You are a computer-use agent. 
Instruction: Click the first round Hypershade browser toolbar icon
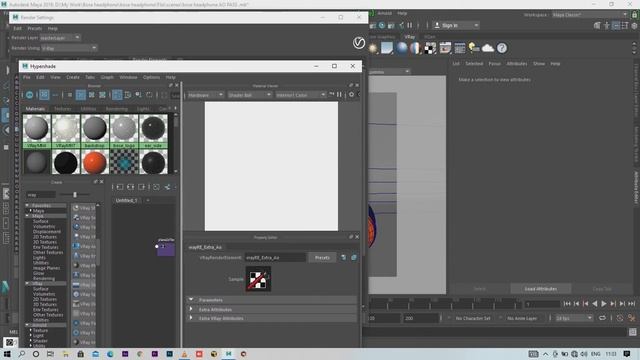click(x=30, y=95)
